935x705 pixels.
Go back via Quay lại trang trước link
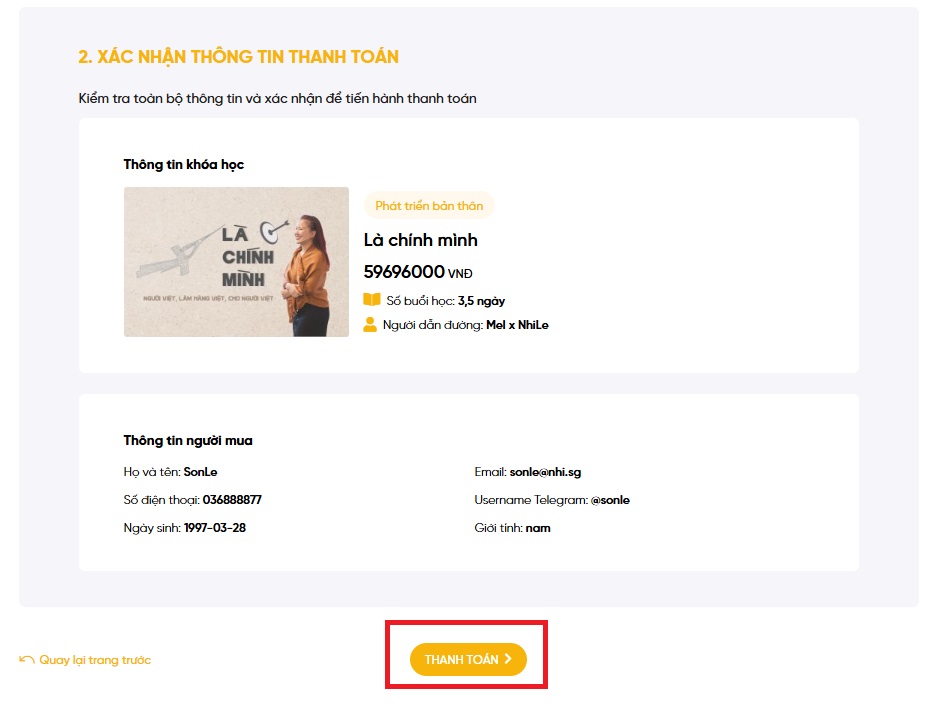(94, 660)
